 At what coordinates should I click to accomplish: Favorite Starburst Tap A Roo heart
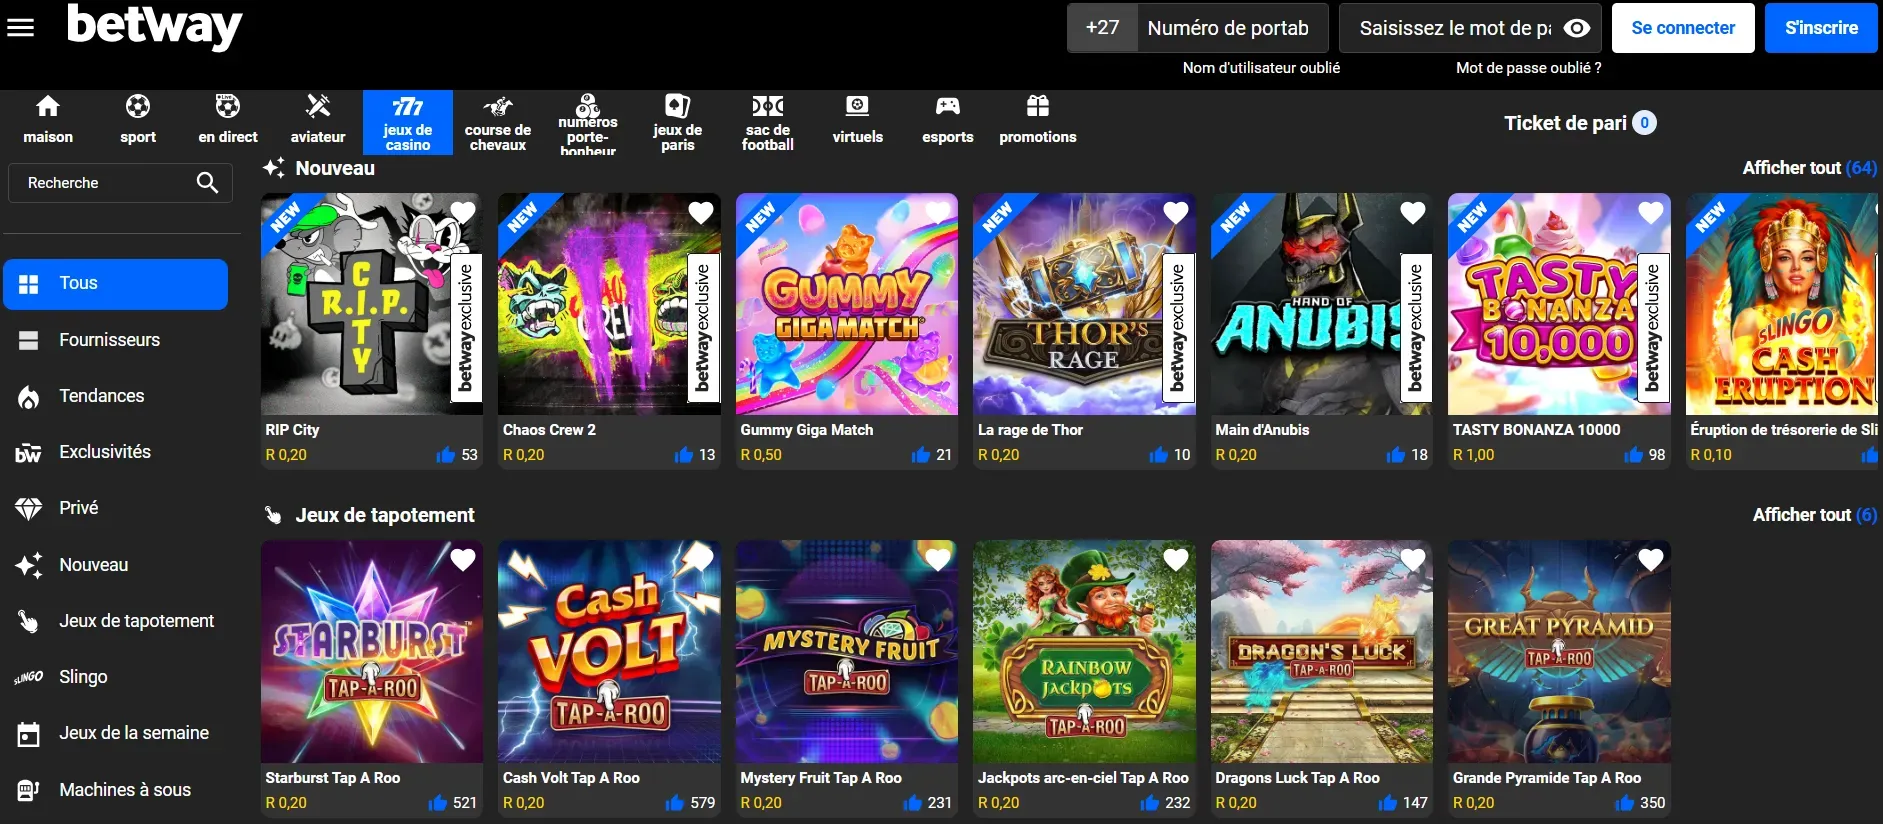[x=463, y=560]
